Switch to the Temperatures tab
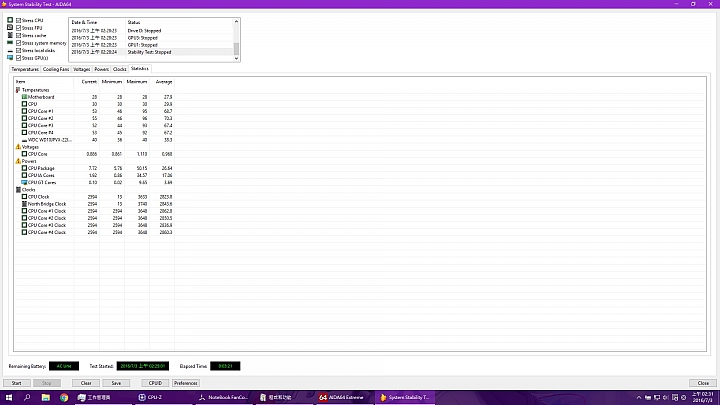Screen dimensions: 720x405 coord(25,69)
